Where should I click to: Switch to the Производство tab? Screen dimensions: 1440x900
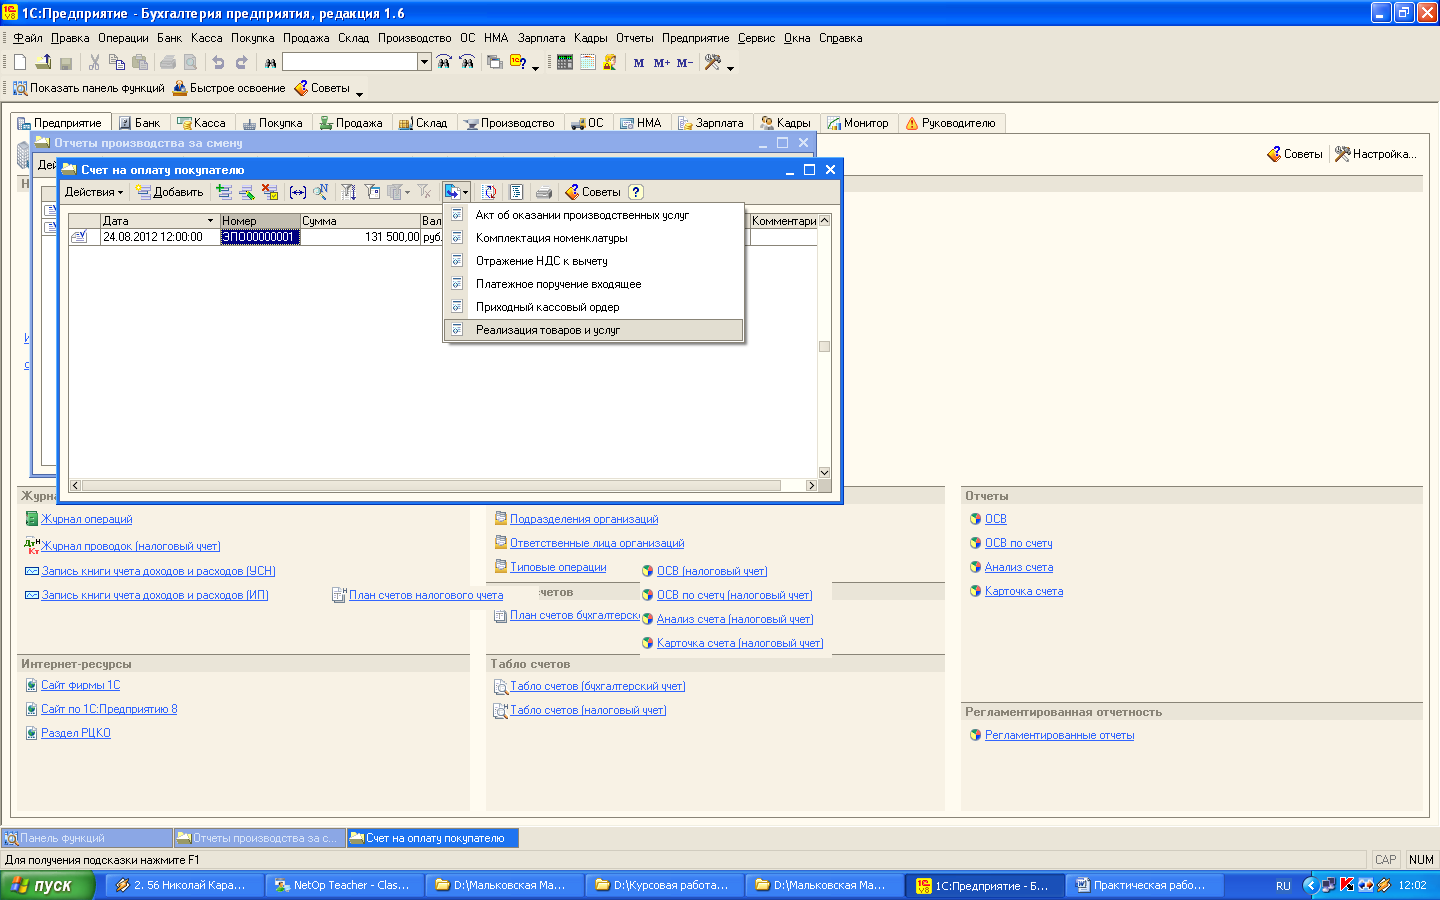pos(509,123)
